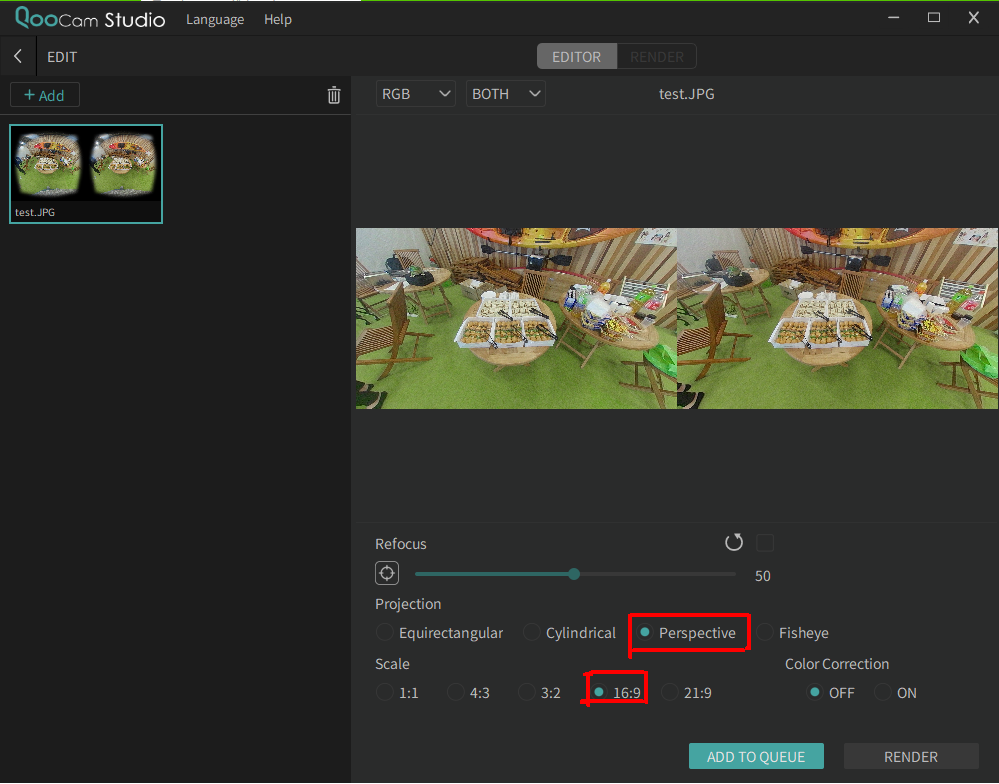Viewport: 999px width, 784px height.
Task: Open the Language menu
Action: click(x=215, y=20)
